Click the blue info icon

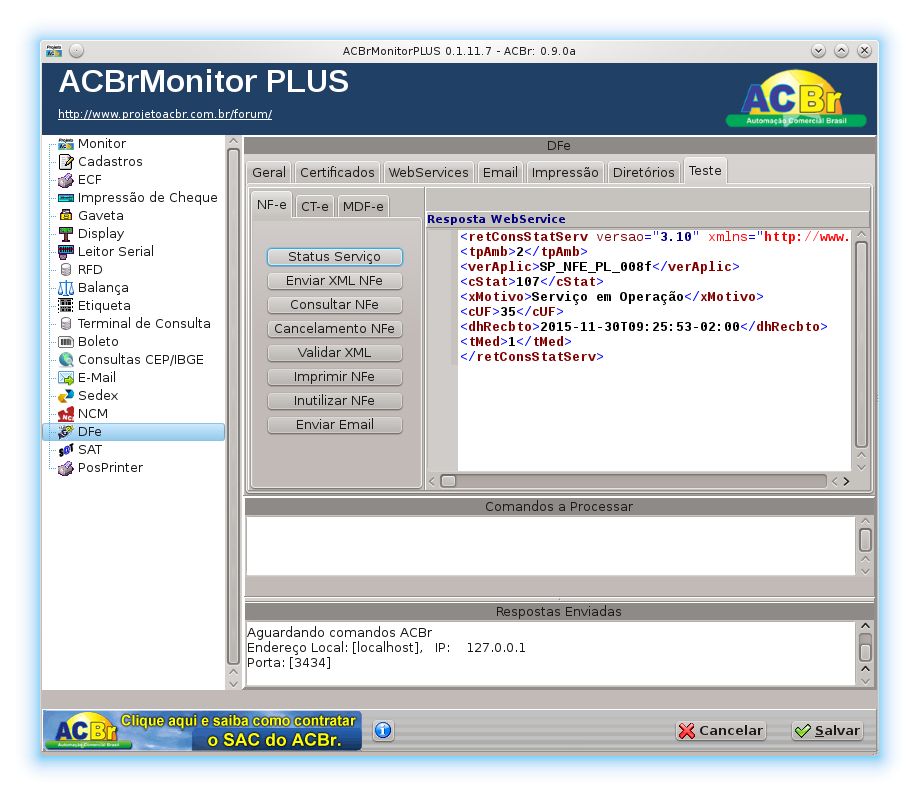pos(383,730)
